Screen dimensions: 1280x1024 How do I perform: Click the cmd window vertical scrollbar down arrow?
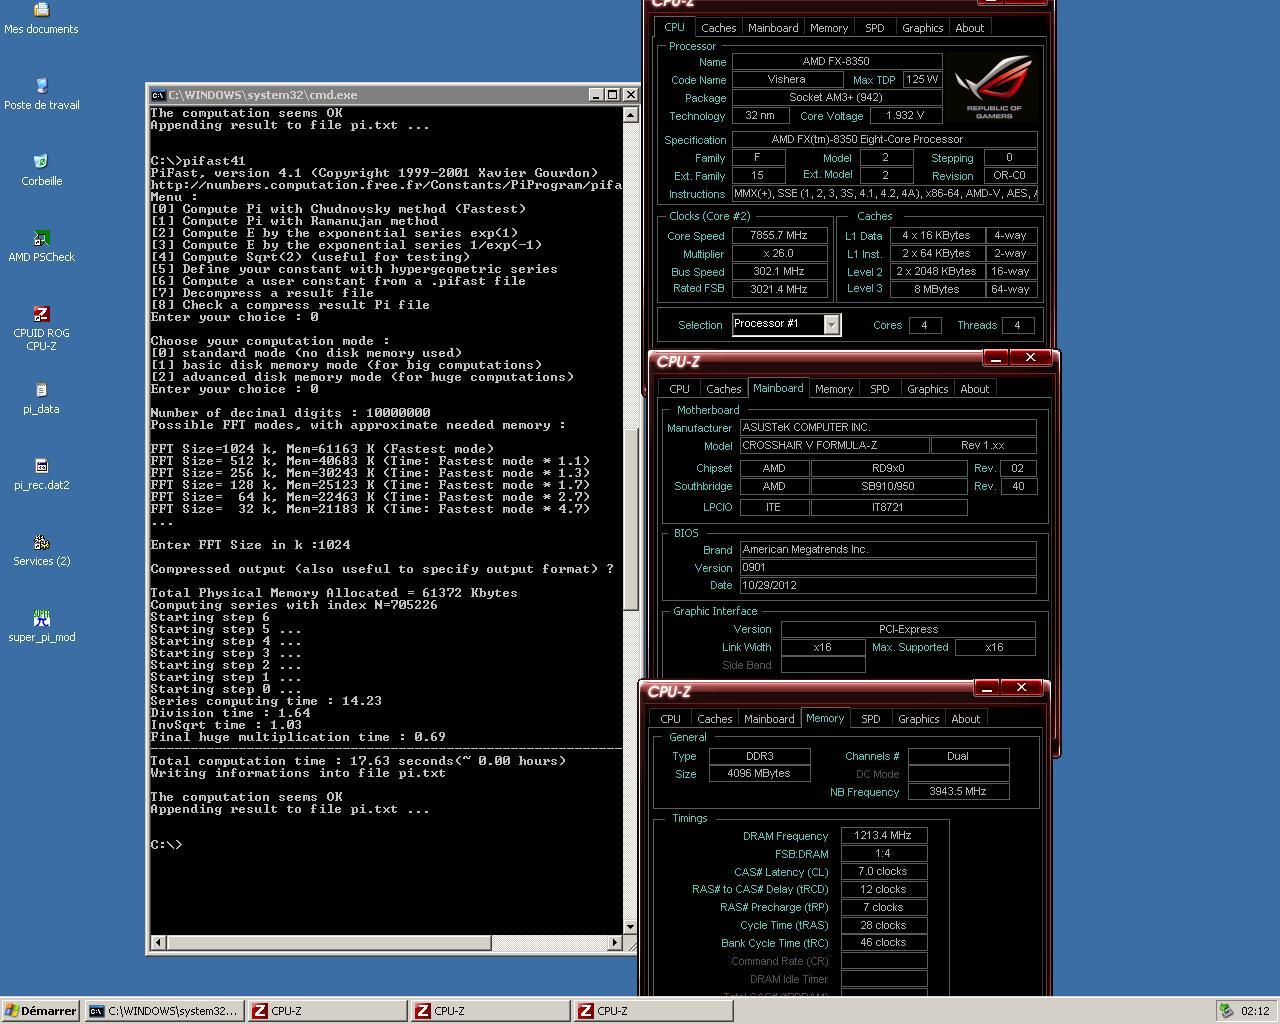coord(630,927)
